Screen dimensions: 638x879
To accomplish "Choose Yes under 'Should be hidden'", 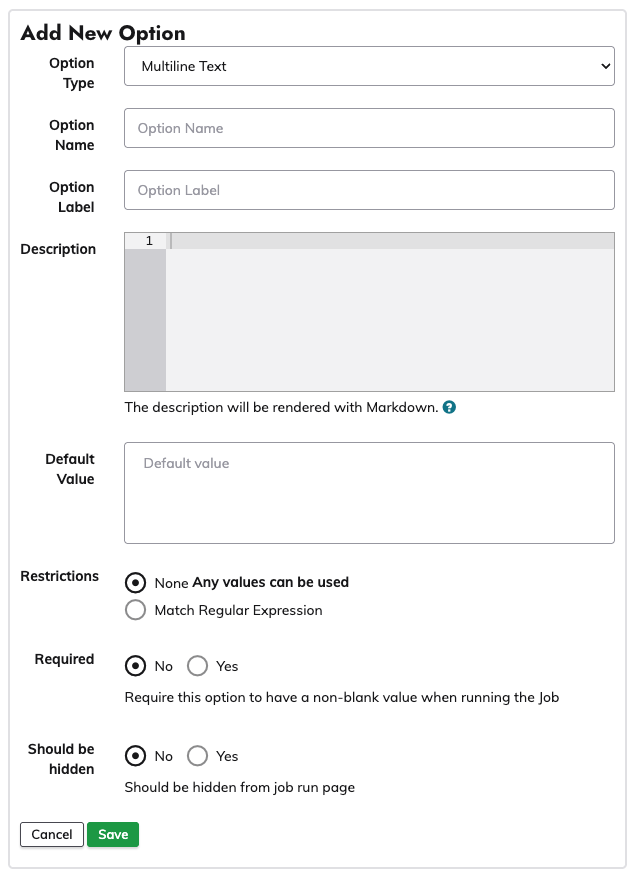I will point(197,755).
